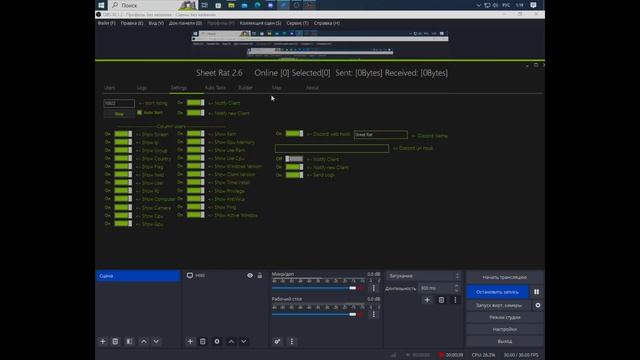Toggle the Show Active Window switch

[196, 215]
